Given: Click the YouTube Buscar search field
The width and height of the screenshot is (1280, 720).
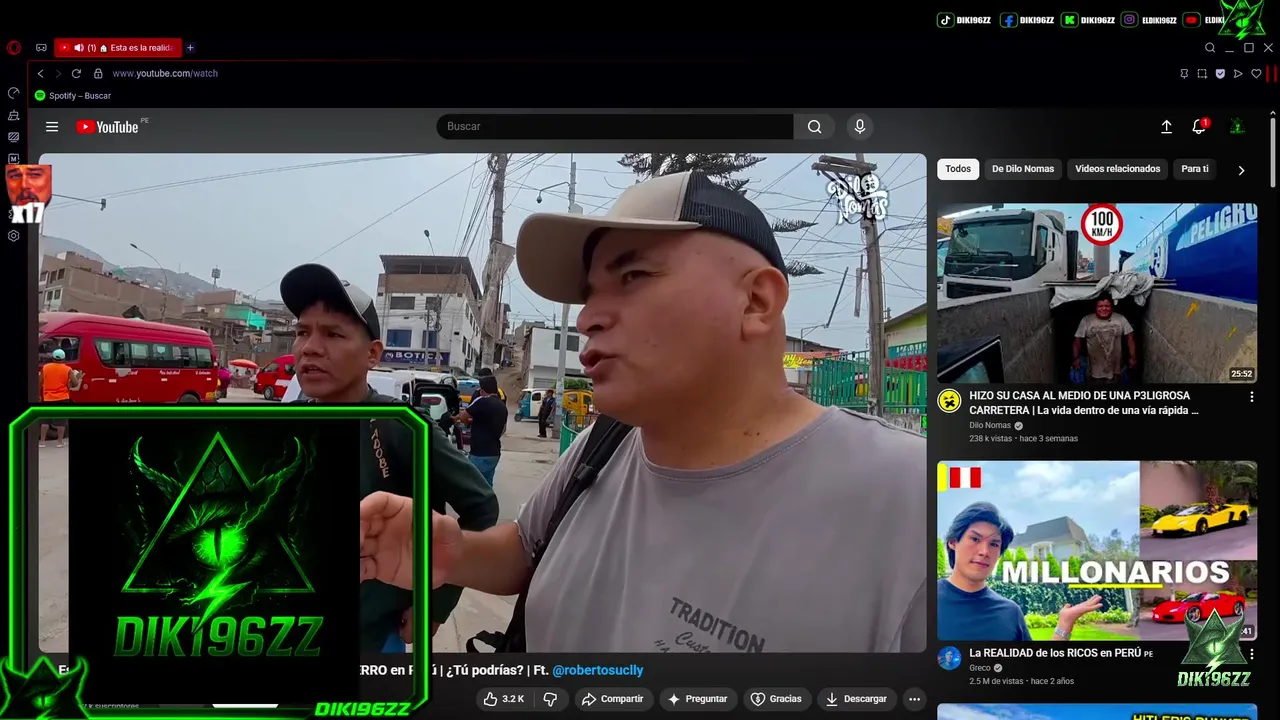Looking at the screenshot, I should coord(615,126).
